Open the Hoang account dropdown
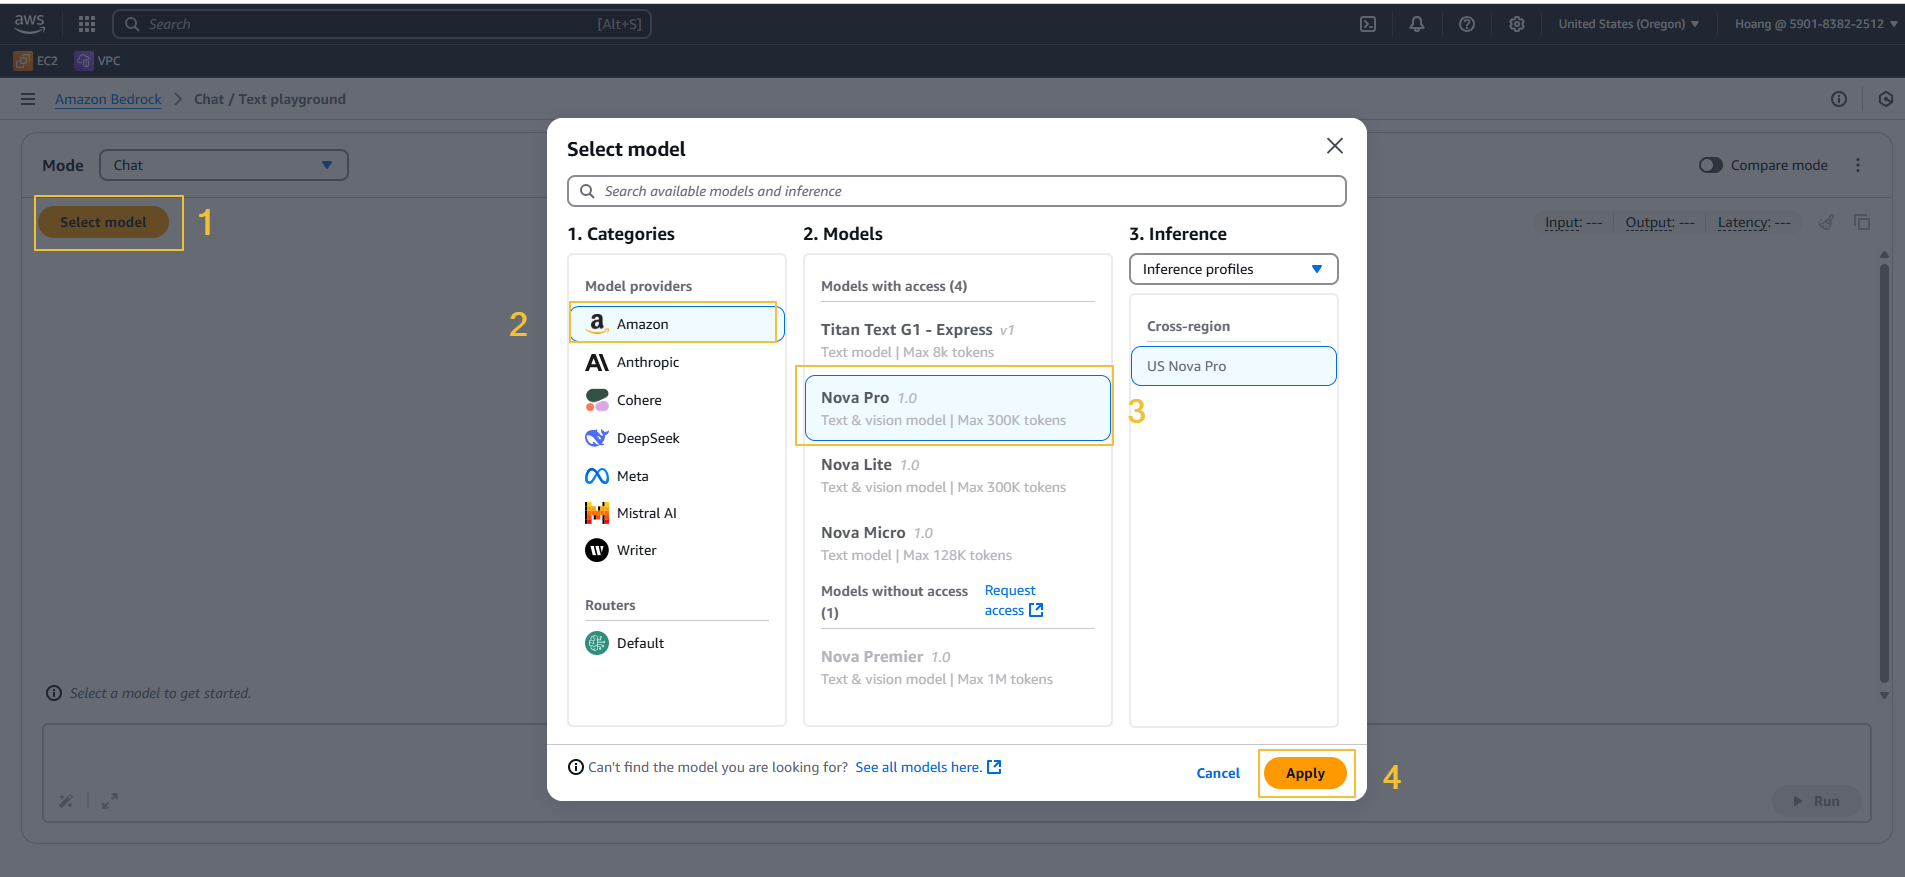Image resolution: width=1905 pixels, height=877 pixels. (x=1816, y=24)
